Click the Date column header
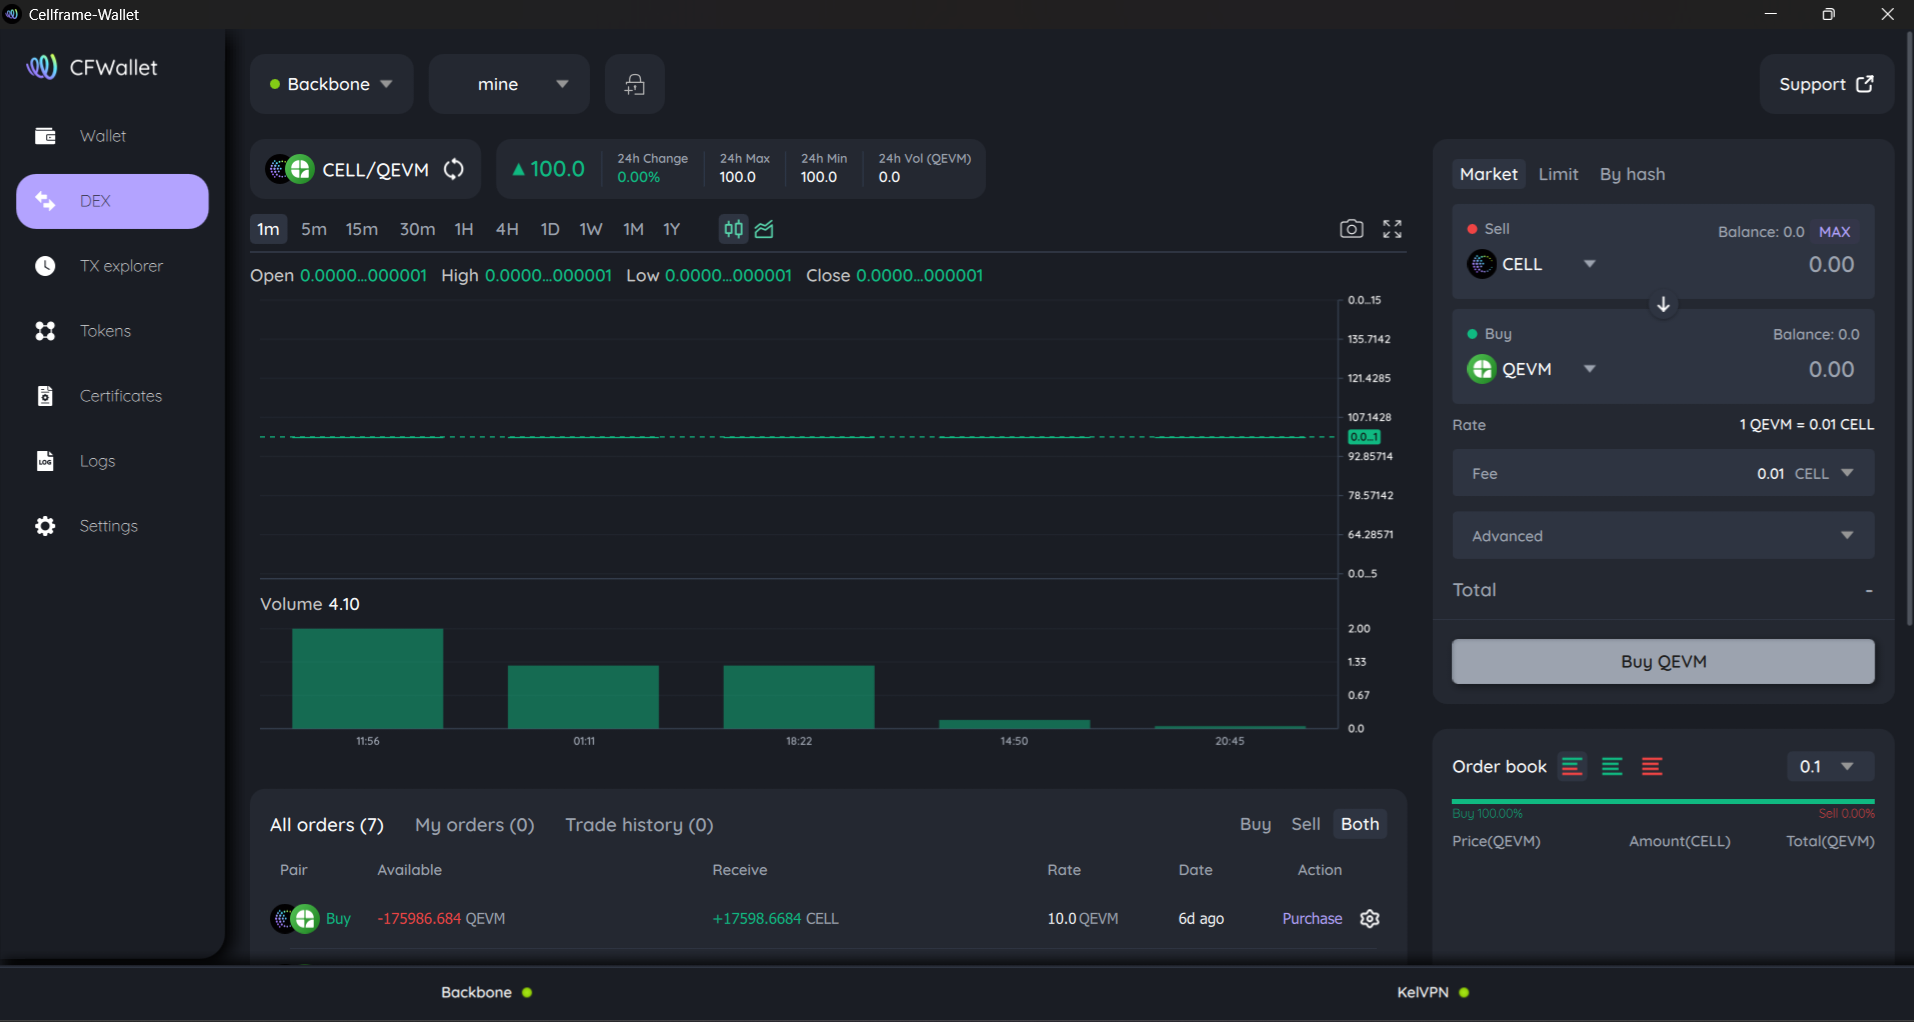Viewport: 1914px width, 1022px height. coord(1195,870)
